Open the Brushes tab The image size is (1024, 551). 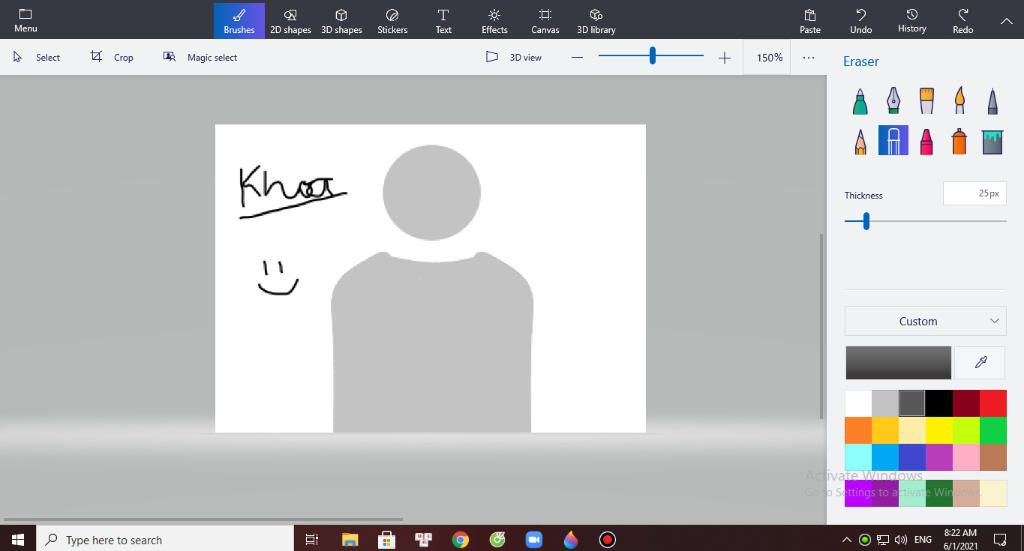point(239,21)
